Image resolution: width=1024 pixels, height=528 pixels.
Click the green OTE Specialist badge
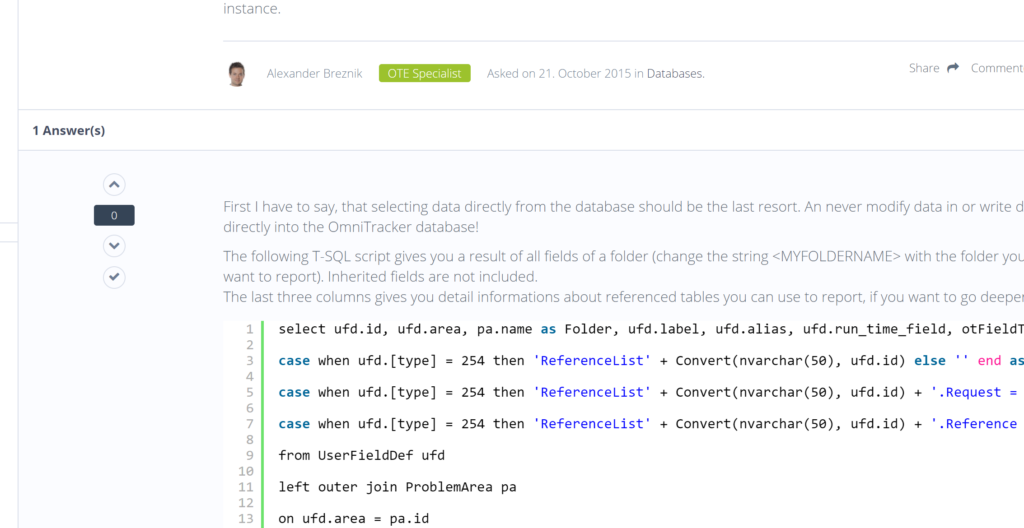(x=424, y=73)
